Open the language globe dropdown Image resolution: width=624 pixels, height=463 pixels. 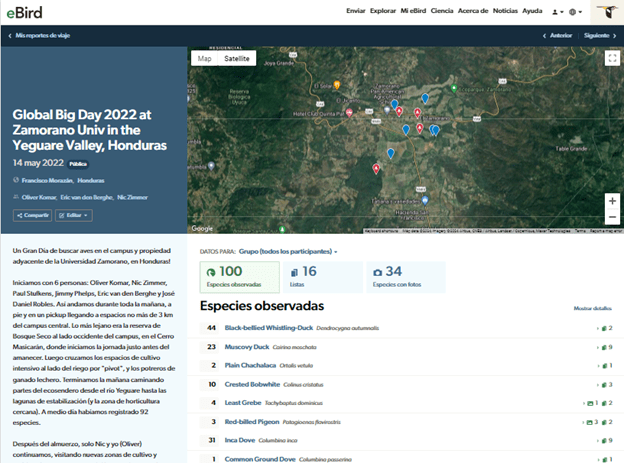click(x=575, y=12)
